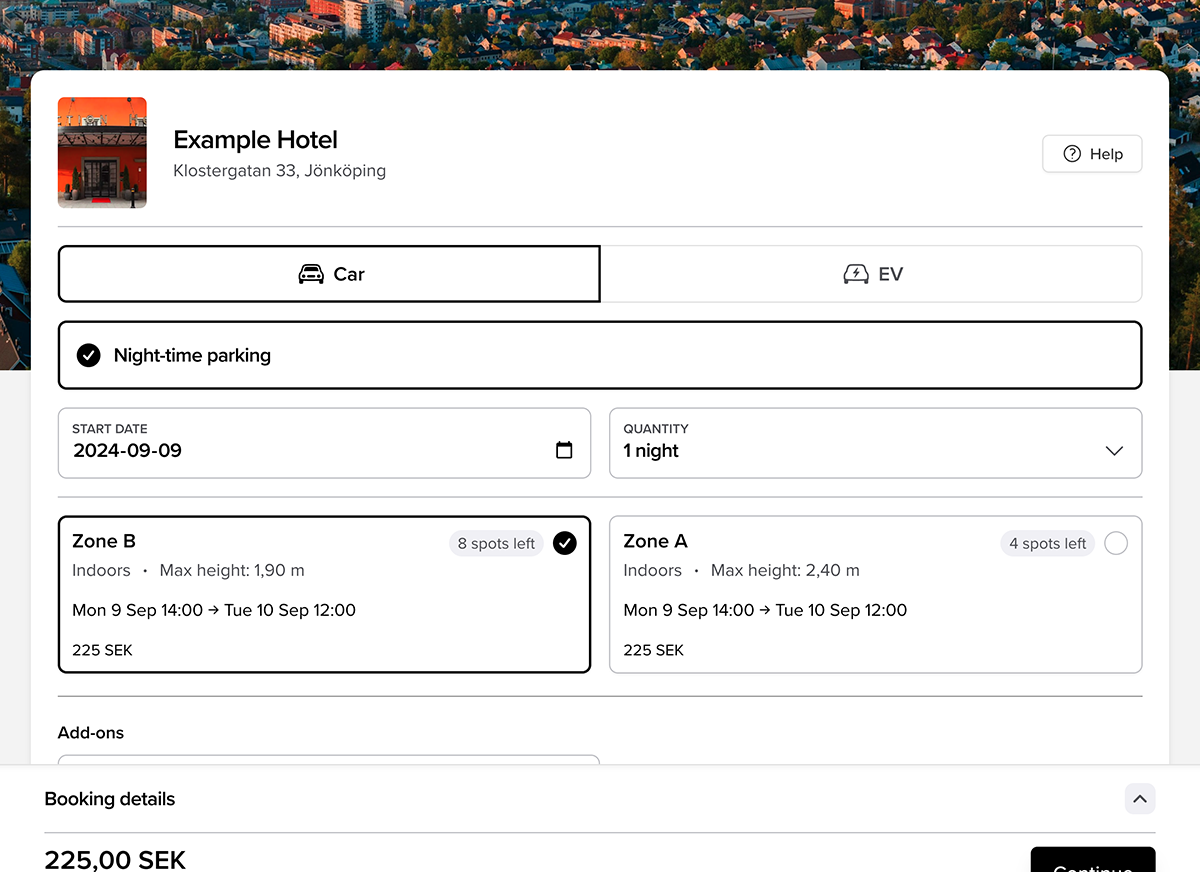The width and height of the screenshot is (1200, 872).
Task: Click the question mark icon in Help
Action: point(1072,154)
